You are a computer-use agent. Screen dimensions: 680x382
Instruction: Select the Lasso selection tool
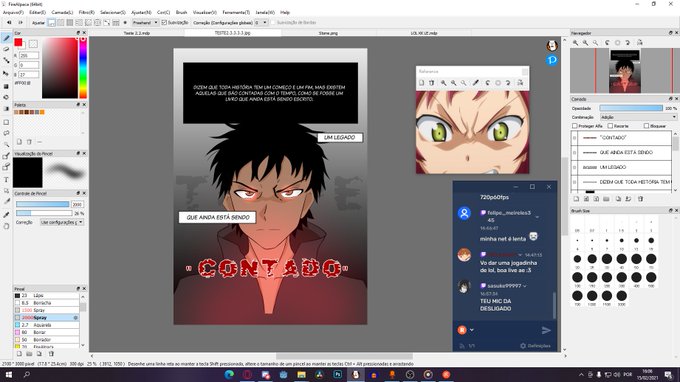(6, 133)
